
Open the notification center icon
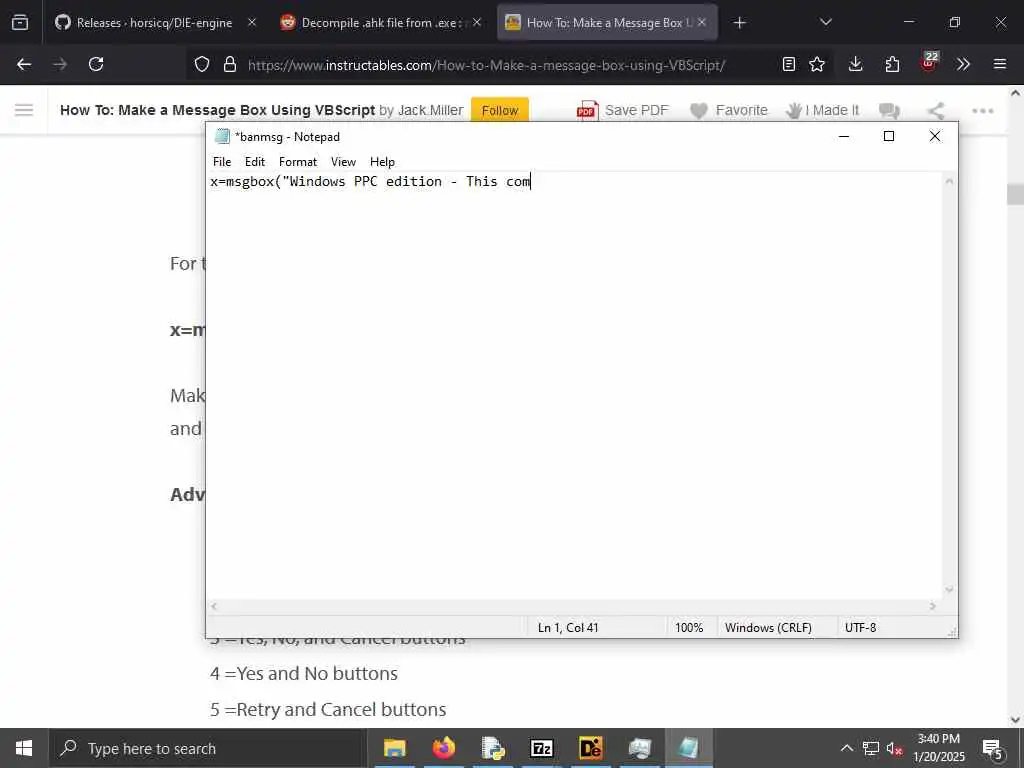click(993, 749)
